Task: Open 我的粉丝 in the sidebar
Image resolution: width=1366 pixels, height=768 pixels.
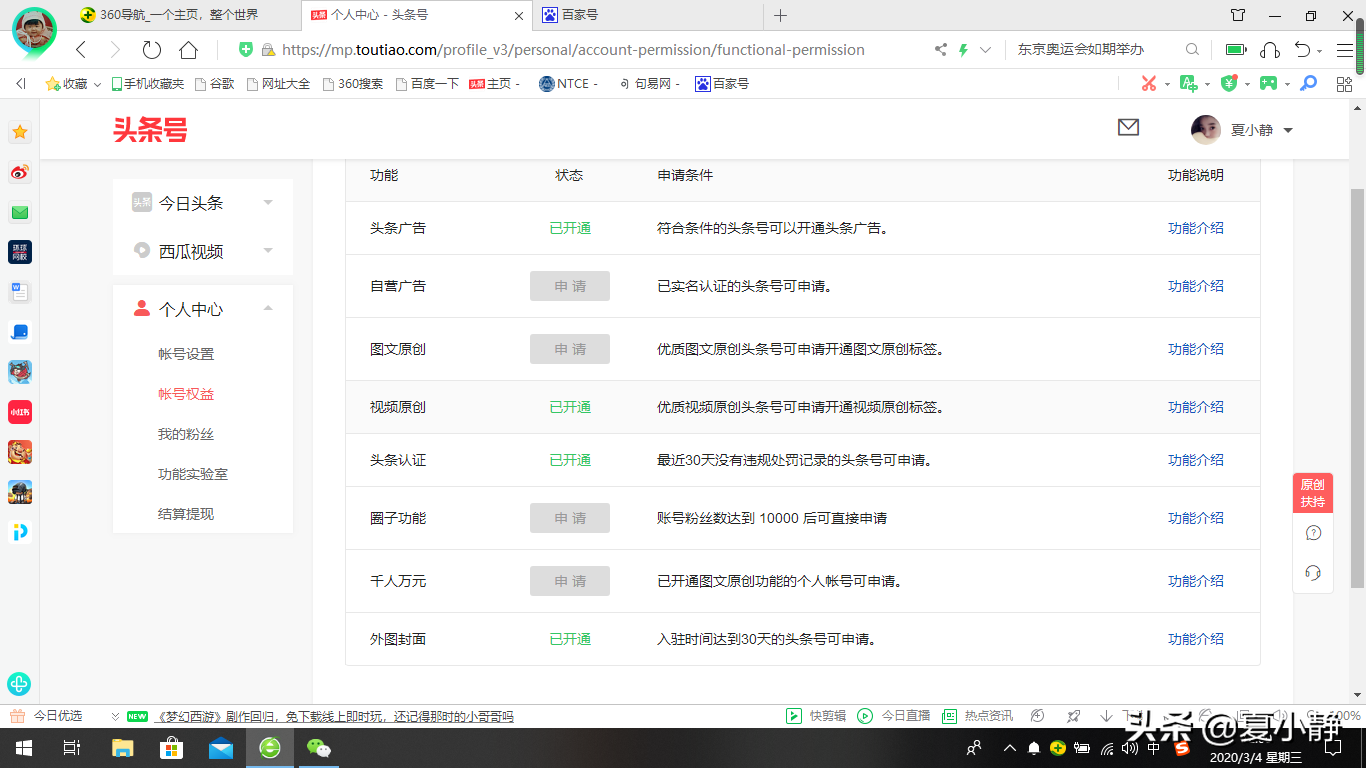Action: pyautogui.click(x=186, y=434)
